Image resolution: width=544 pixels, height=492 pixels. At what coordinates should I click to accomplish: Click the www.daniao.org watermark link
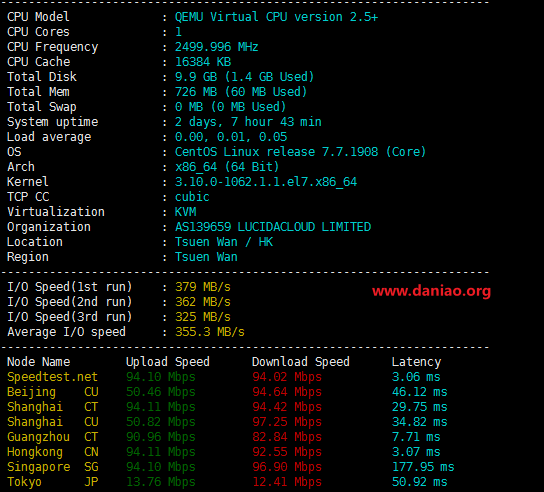(x=431, y=291)
